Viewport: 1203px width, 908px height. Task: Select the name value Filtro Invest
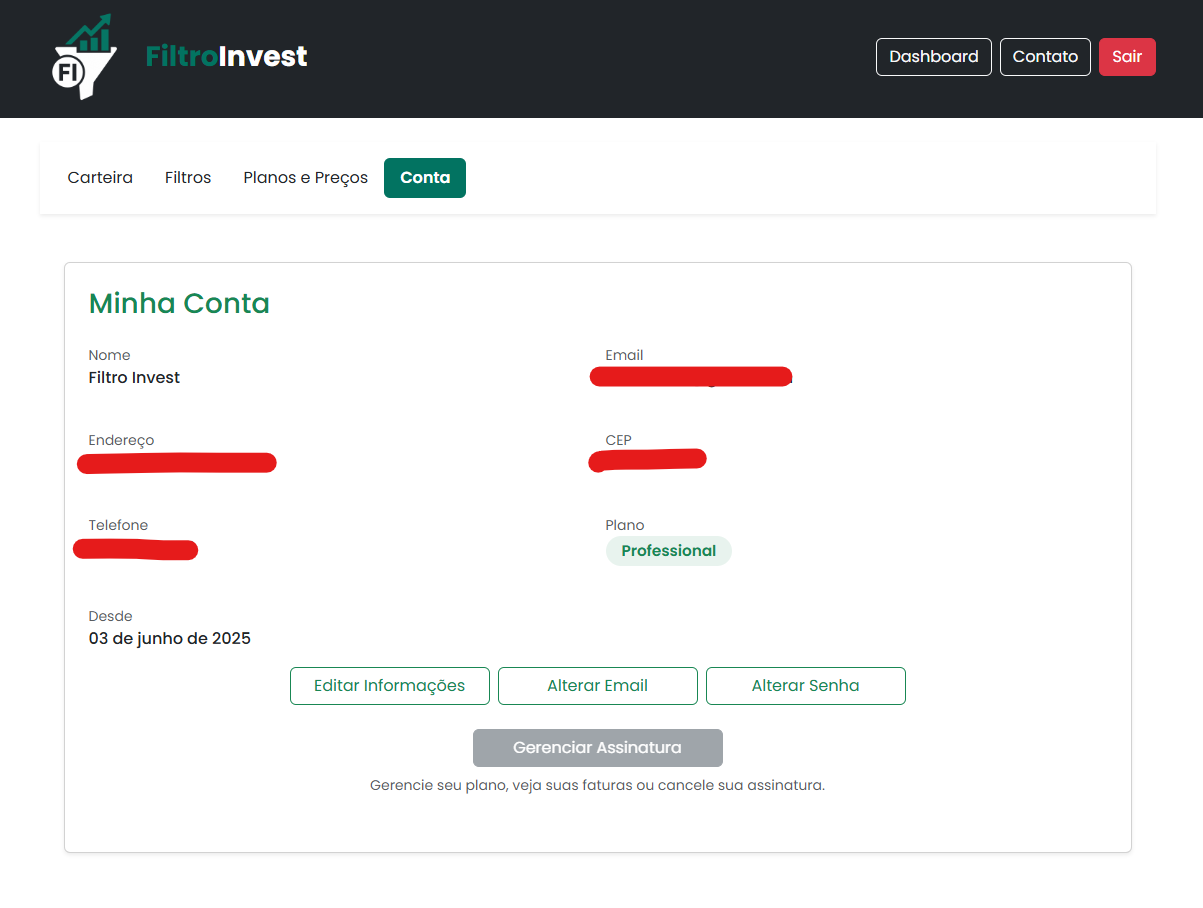click(x=134, y=378)
